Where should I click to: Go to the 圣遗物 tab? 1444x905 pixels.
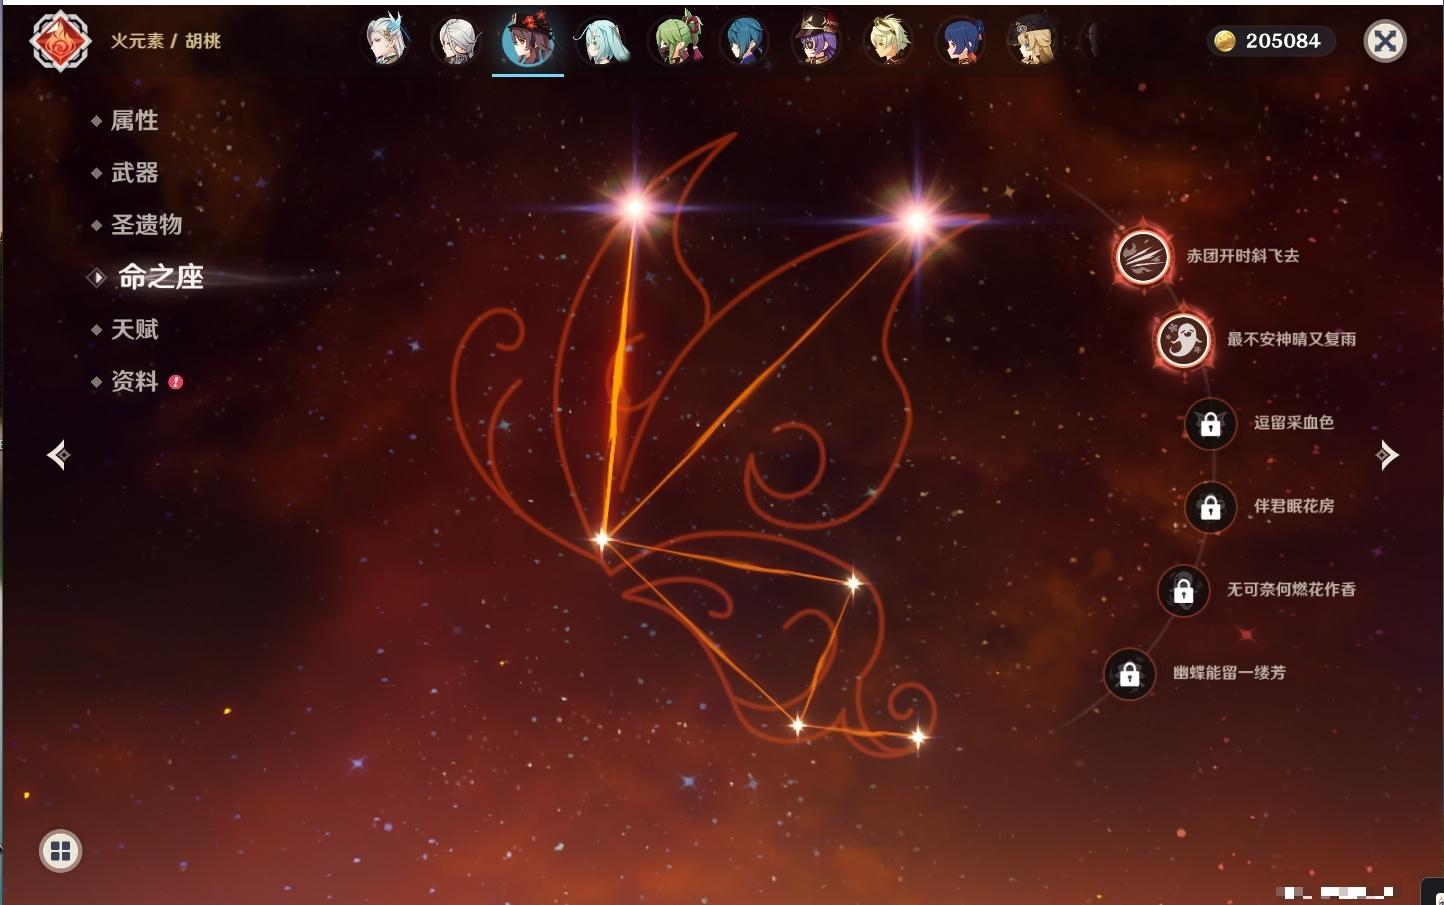click(146, 225)
